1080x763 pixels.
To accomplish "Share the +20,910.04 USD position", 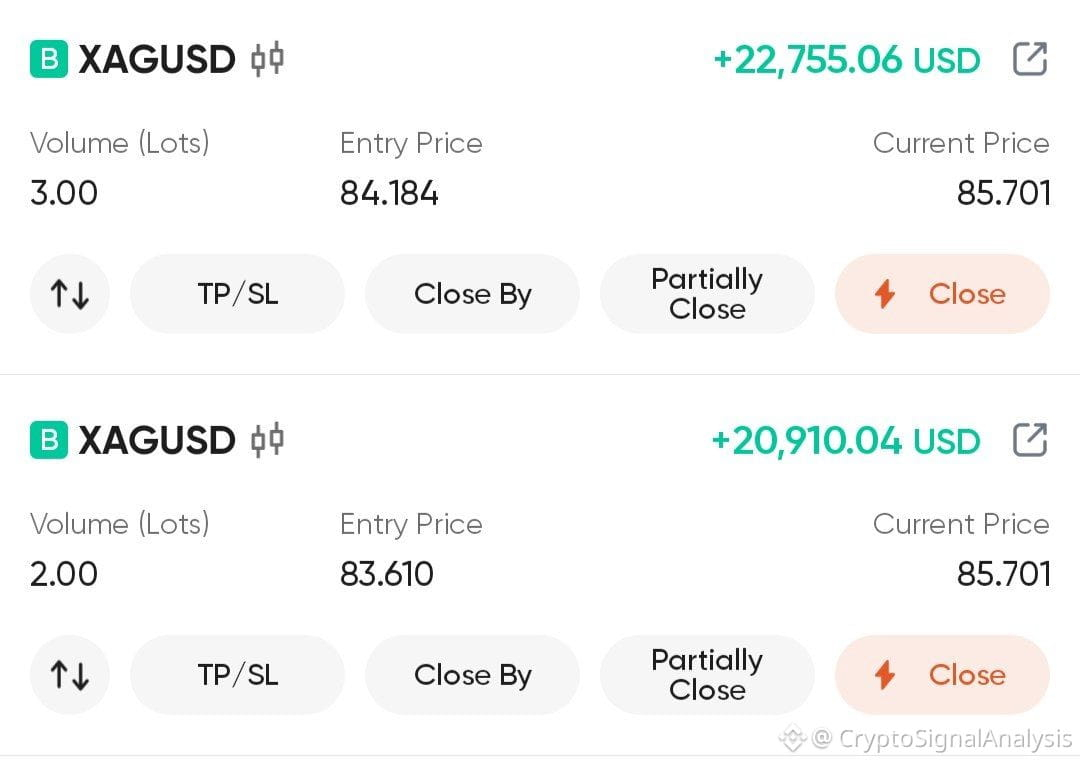I will [x=1030, y=439].
